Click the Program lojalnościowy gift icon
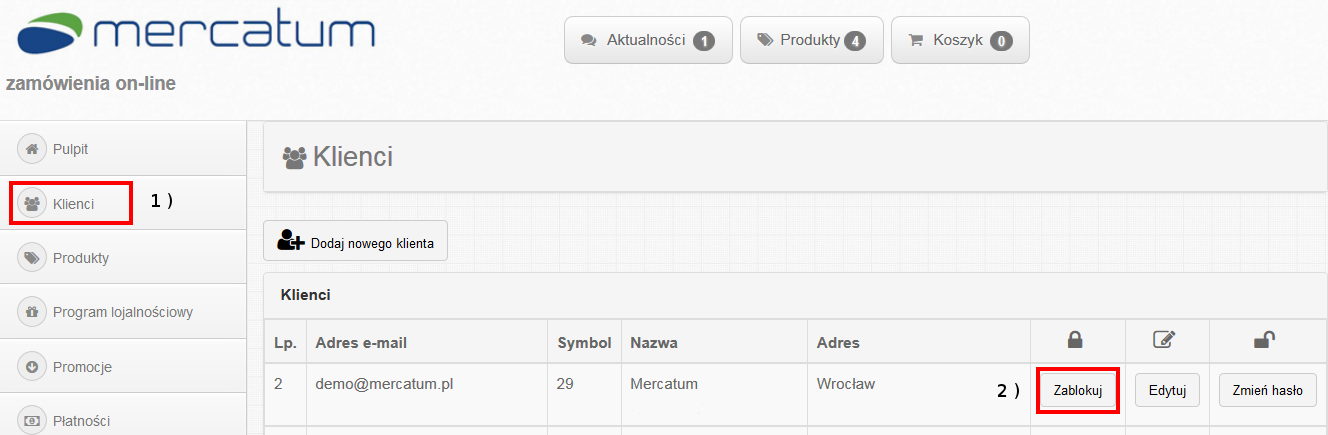This screenshot has height=435, width=1328. pos(32,312)
